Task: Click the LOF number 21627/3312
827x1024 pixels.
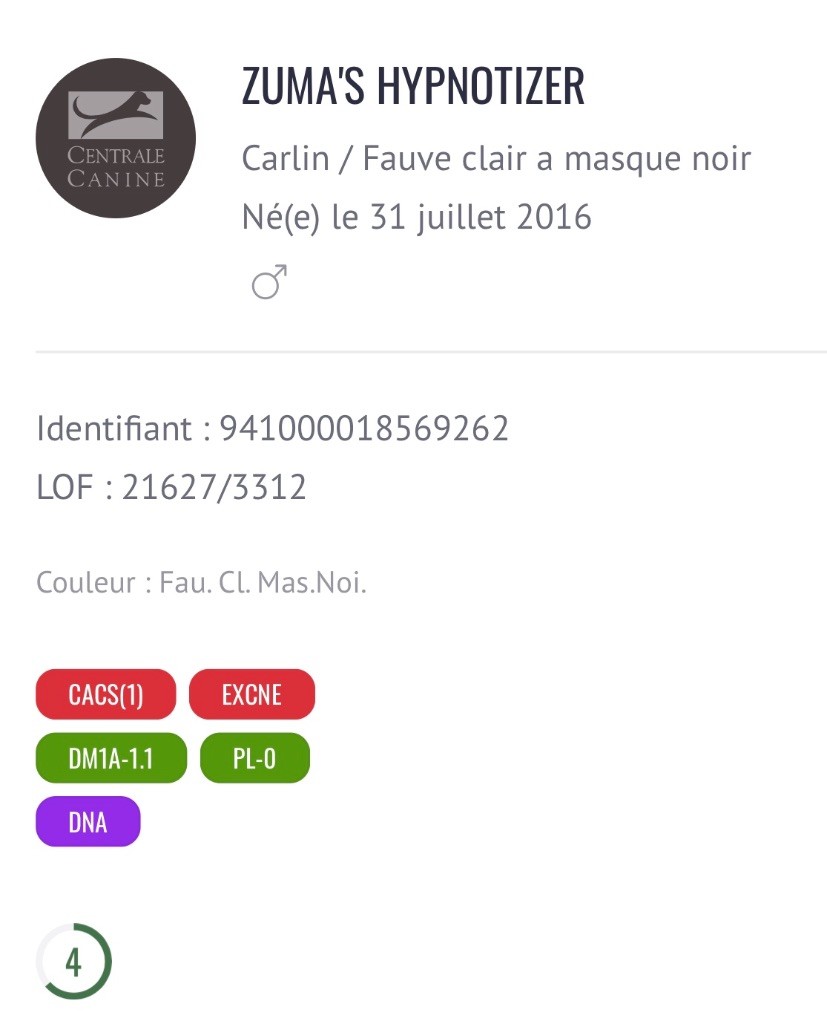Action: click(214, 487)
